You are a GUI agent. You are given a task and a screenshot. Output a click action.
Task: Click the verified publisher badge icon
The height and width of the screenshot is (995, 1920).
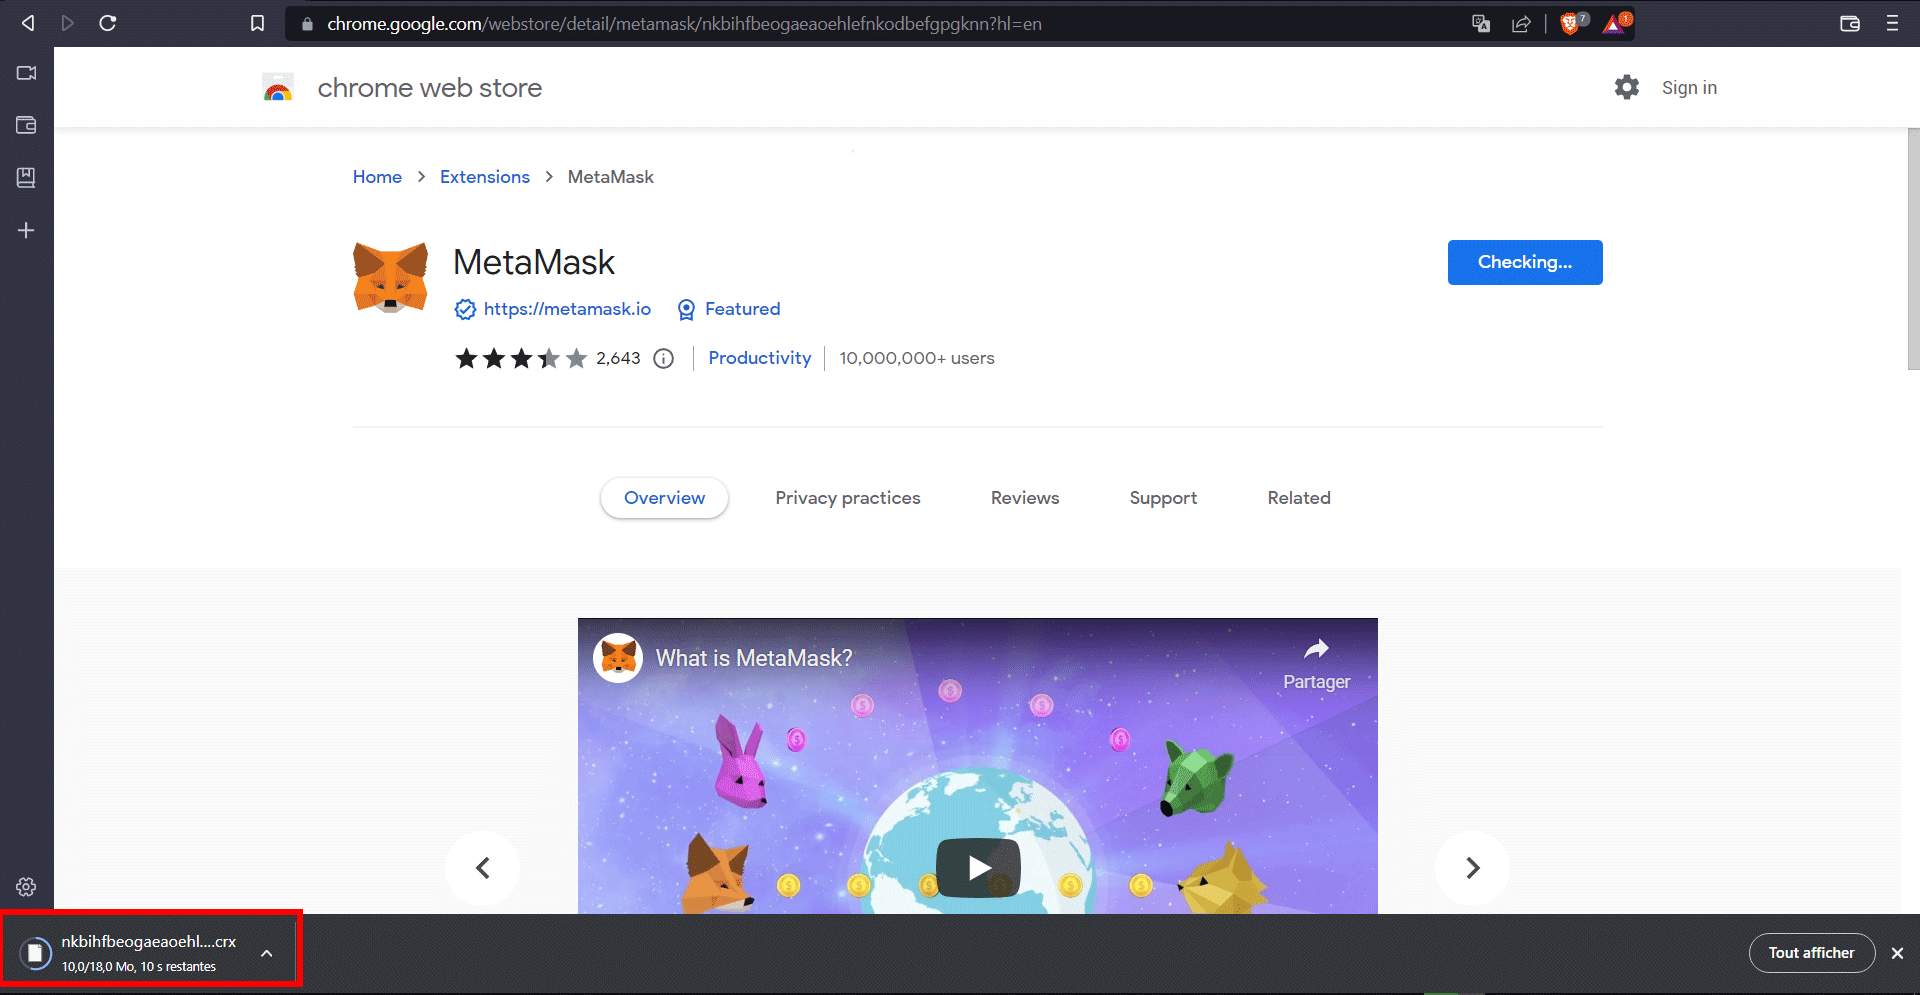tap(465, 309)
